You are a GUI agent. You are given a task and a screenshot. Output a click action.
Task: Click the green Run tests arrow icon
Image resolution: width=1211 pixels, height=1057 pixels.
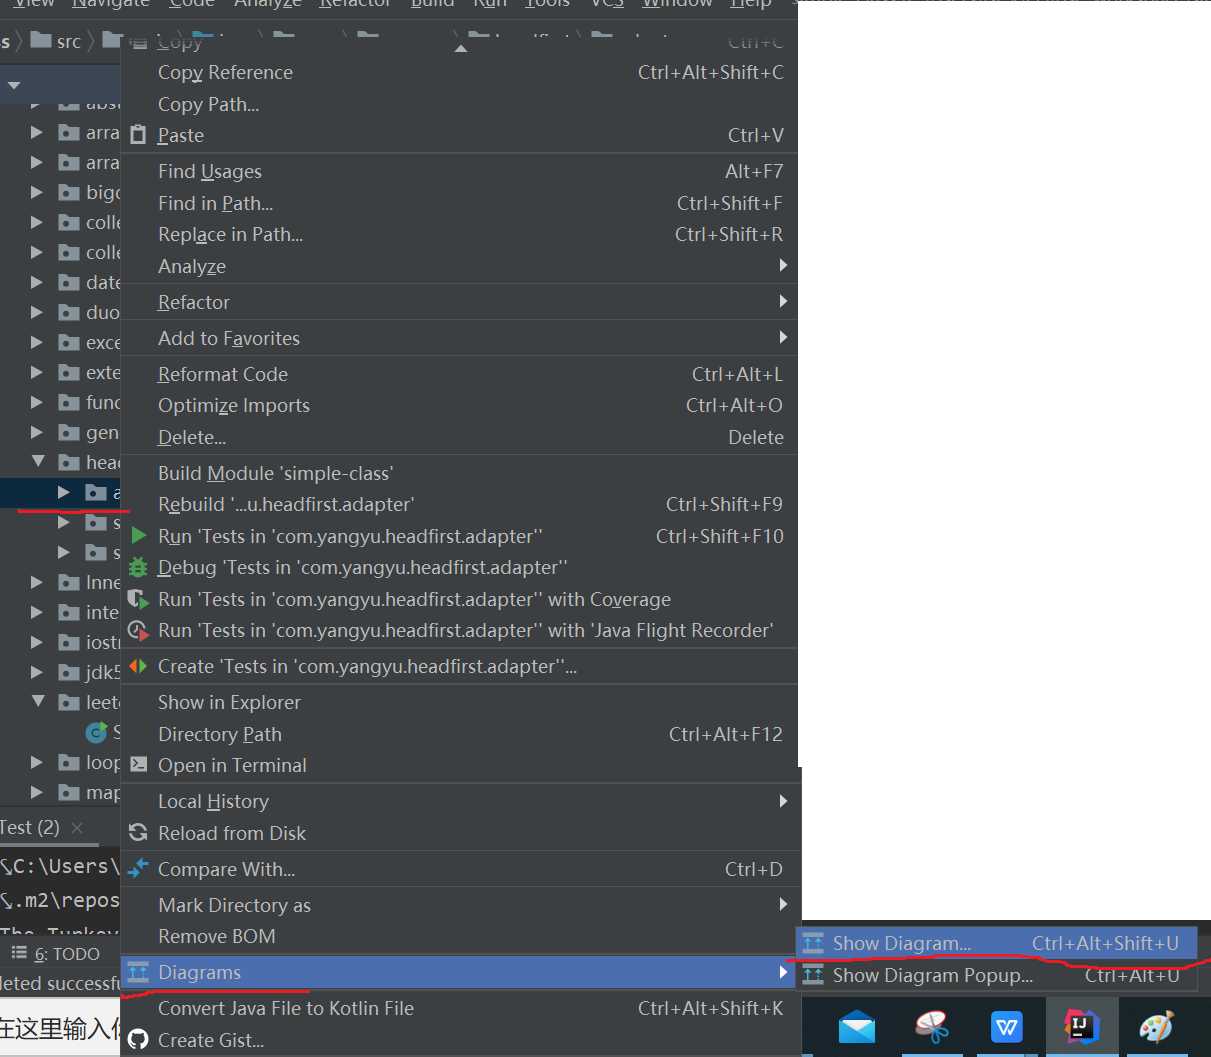pyautogui.click(x=139, y=536)
